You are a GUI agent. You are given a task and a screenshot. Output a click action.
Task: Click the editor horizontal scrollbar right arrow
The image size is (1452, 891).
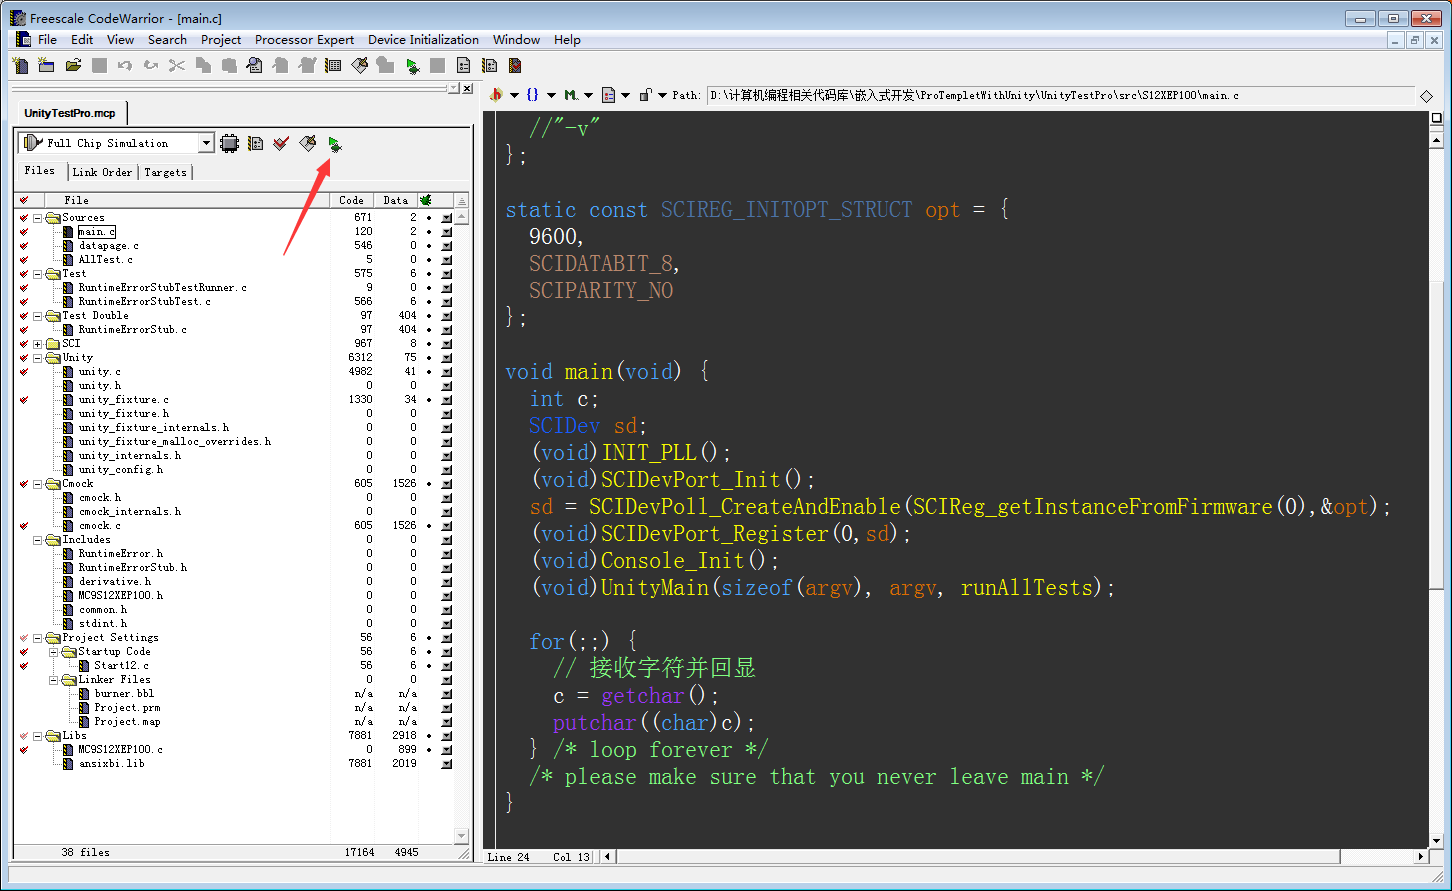(x=1422, y=857)
